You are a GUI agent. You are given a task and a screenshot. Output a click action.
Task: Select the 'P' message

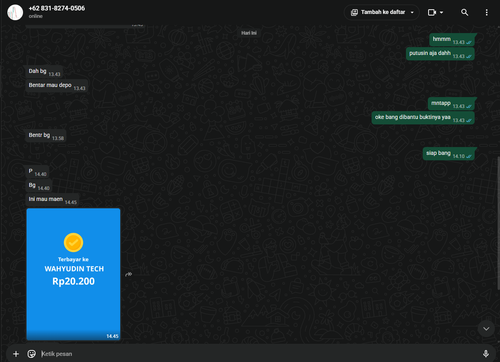coord(37,172)
